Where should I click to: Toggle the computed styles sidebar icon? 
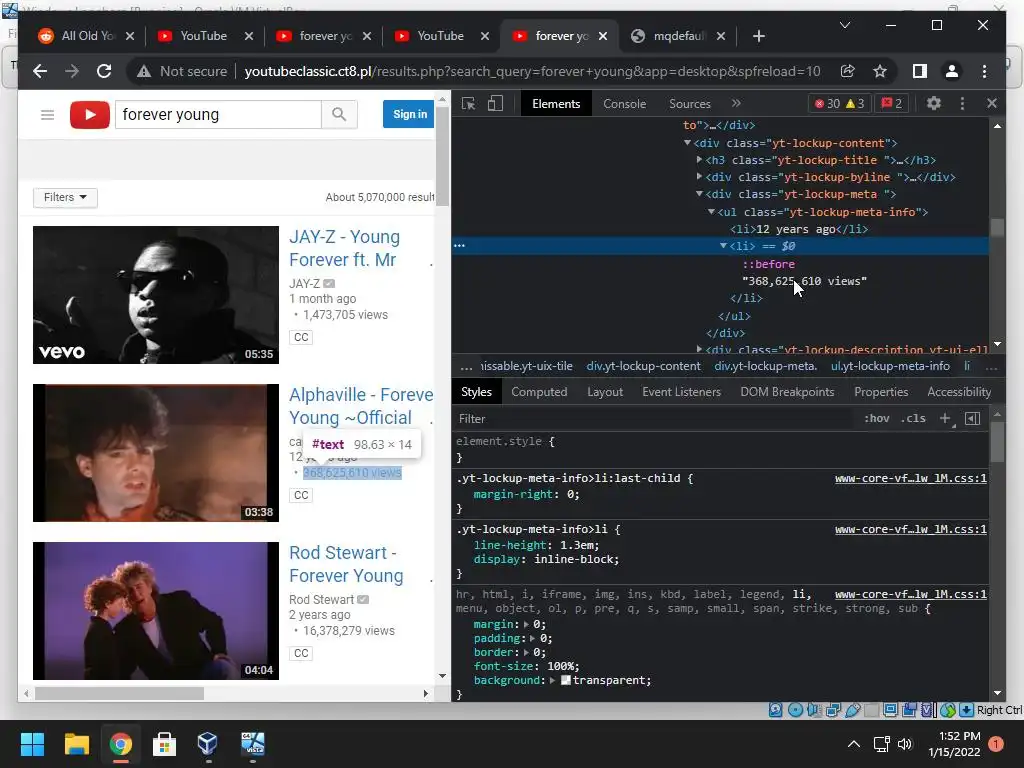(x=972, y=419)
